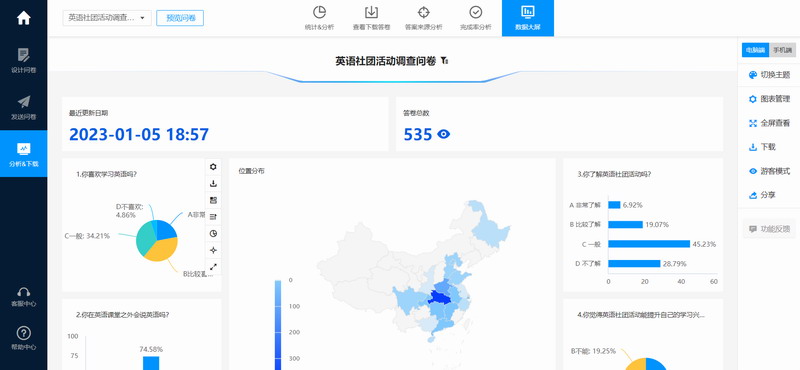800x370 pixels.
Task: Enable 游客模式 in right panel
Action: pos(769,171)
